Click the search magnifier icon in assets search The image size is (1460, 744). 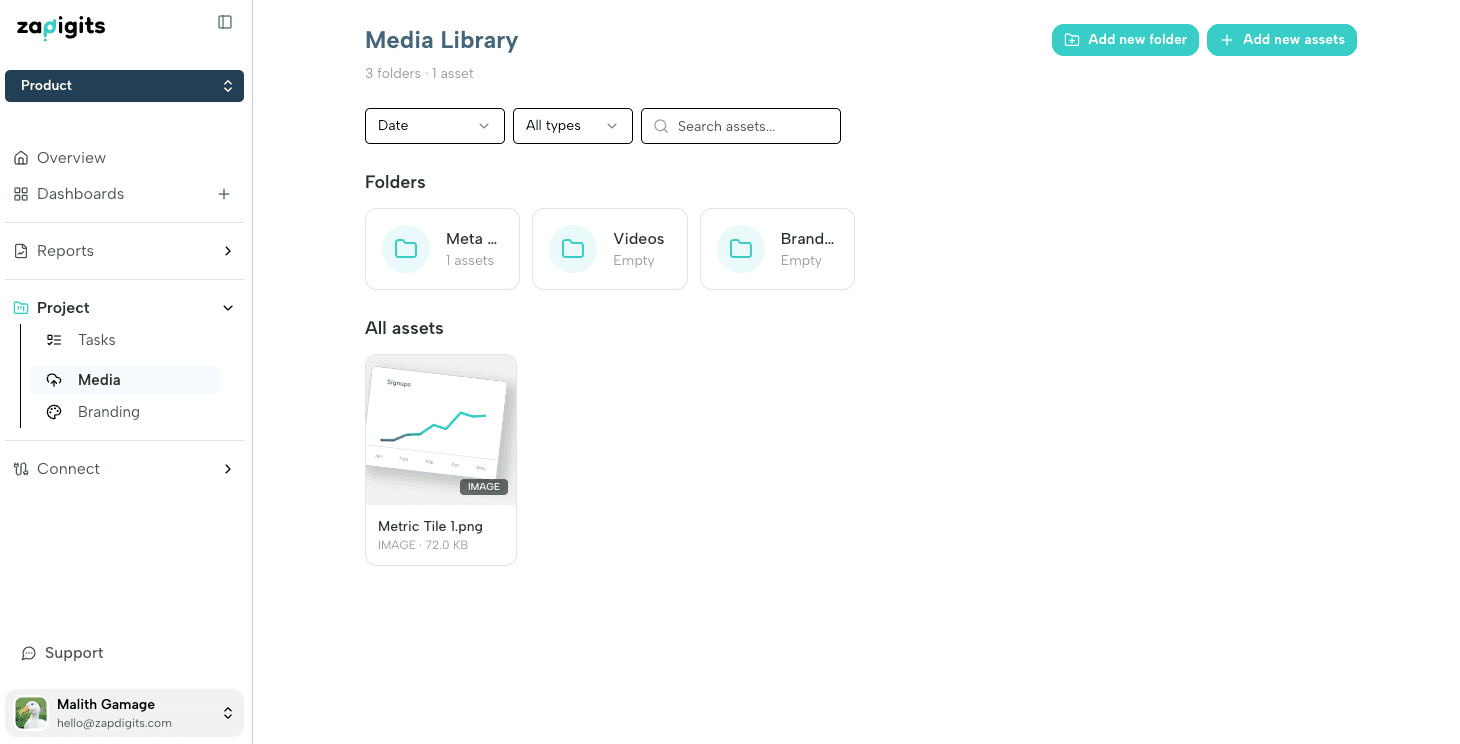(661, 125)
